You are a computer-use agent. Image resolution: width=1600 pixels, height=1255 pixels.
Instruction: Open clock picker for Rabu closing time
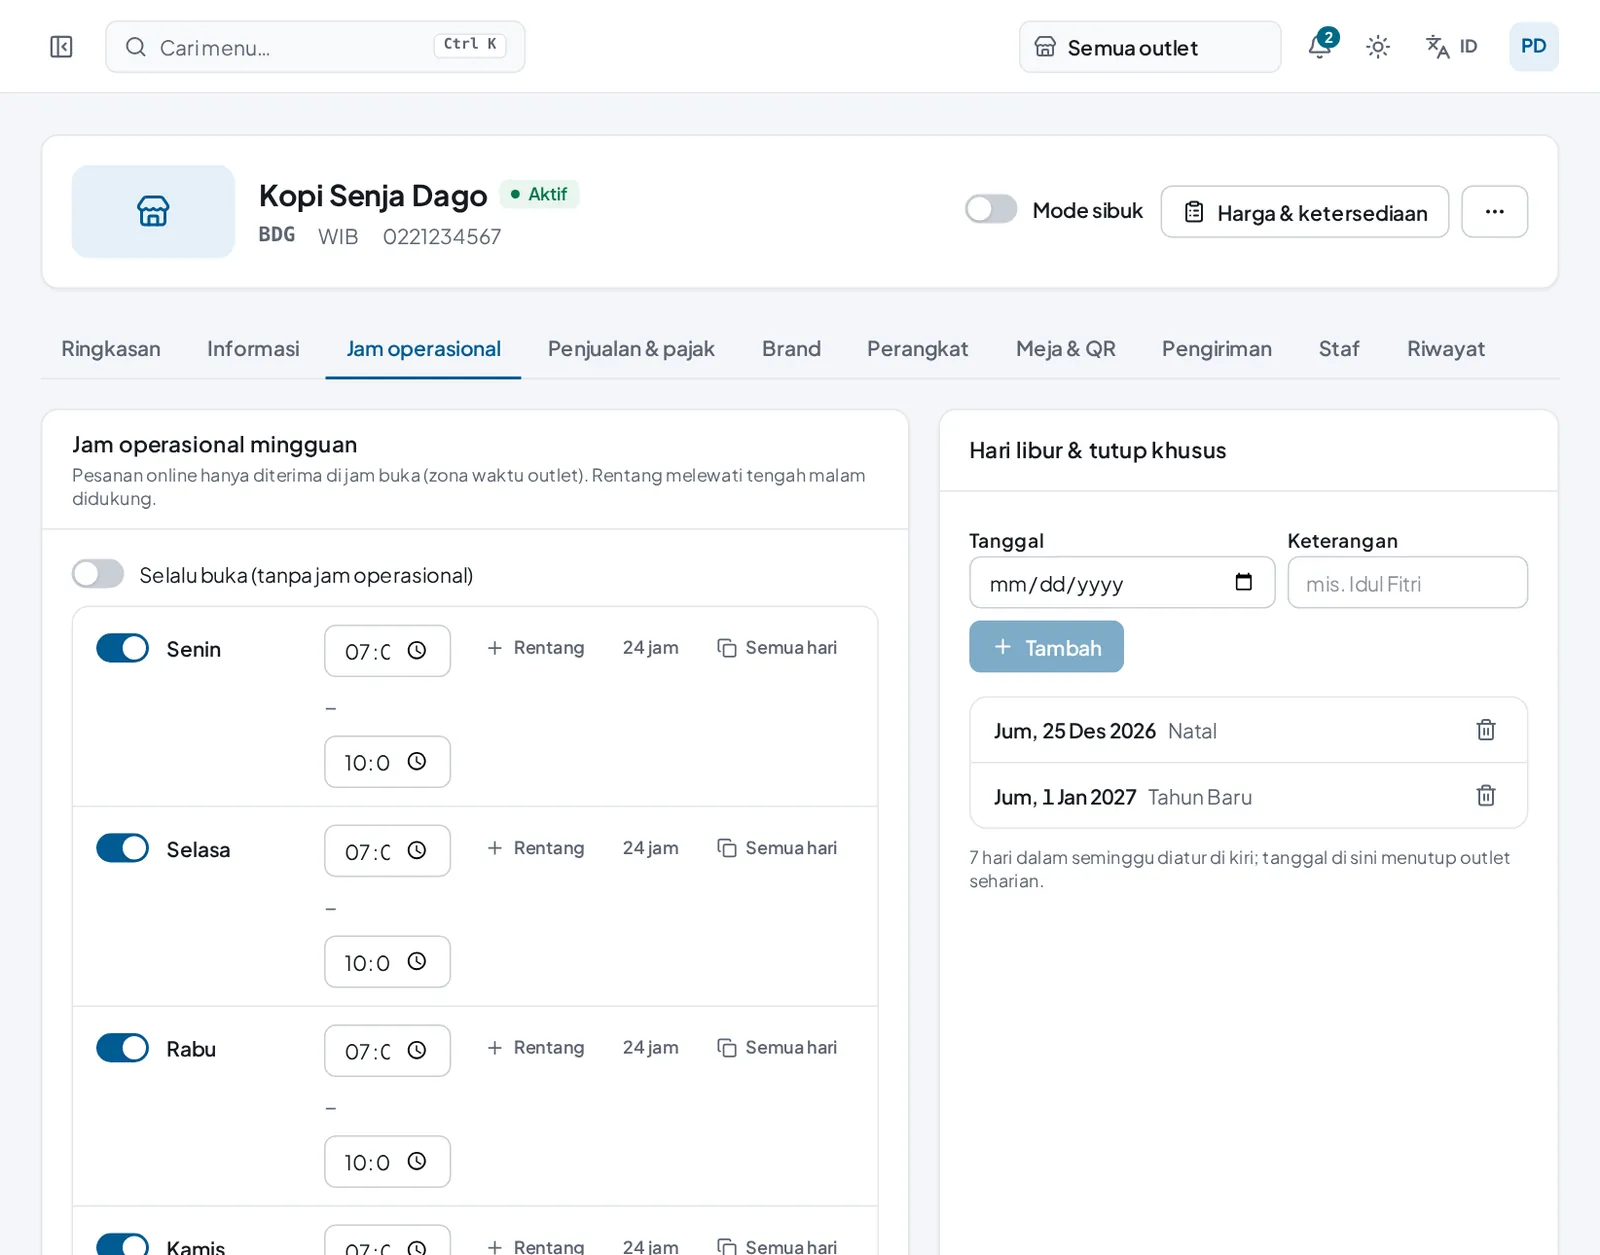[x=417, y=1162]
